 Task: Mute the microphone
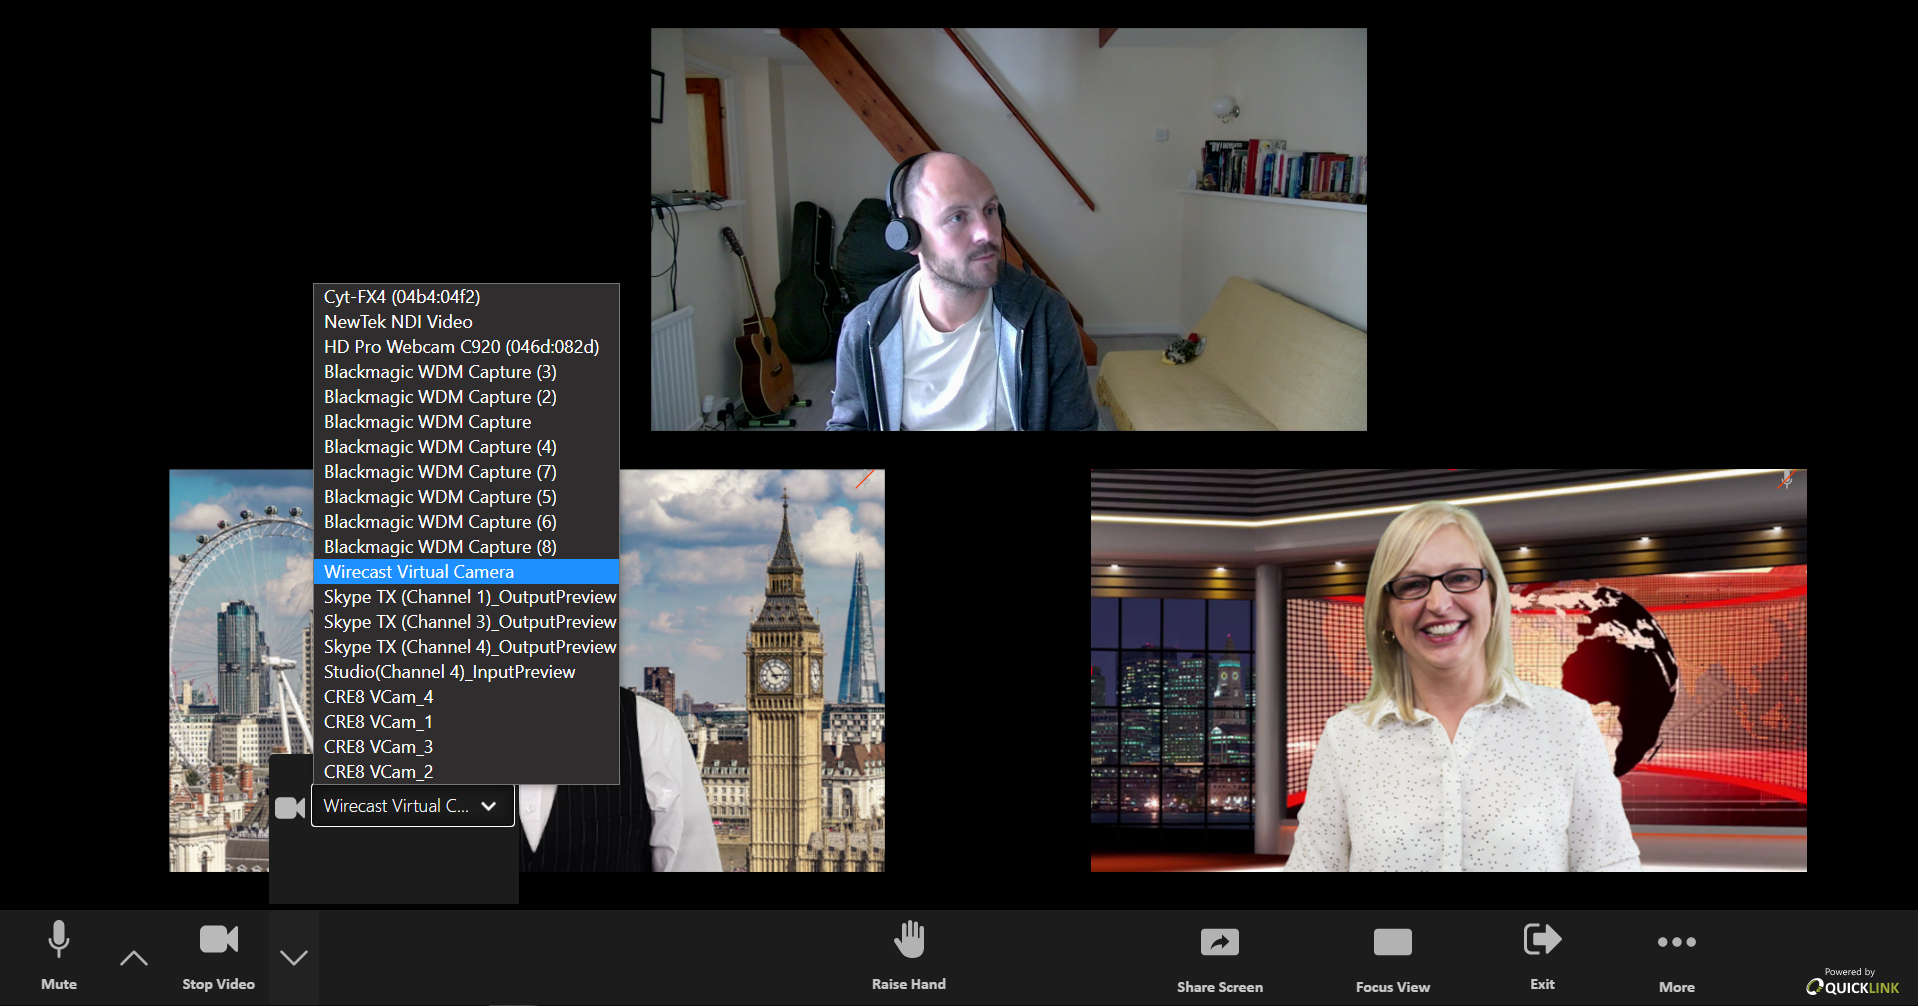click(59, 955)
